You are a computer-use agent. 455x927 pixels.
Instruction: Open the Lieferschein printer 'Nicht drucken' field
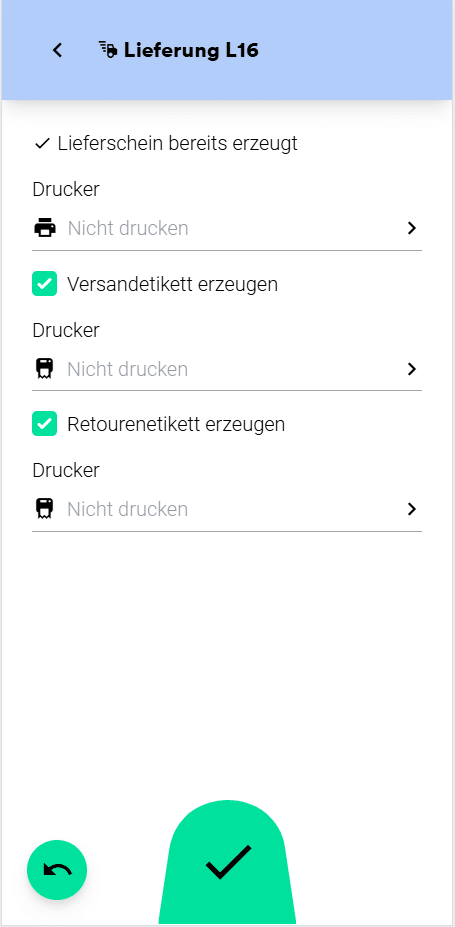pyautogui.click(x=227, y=228)
